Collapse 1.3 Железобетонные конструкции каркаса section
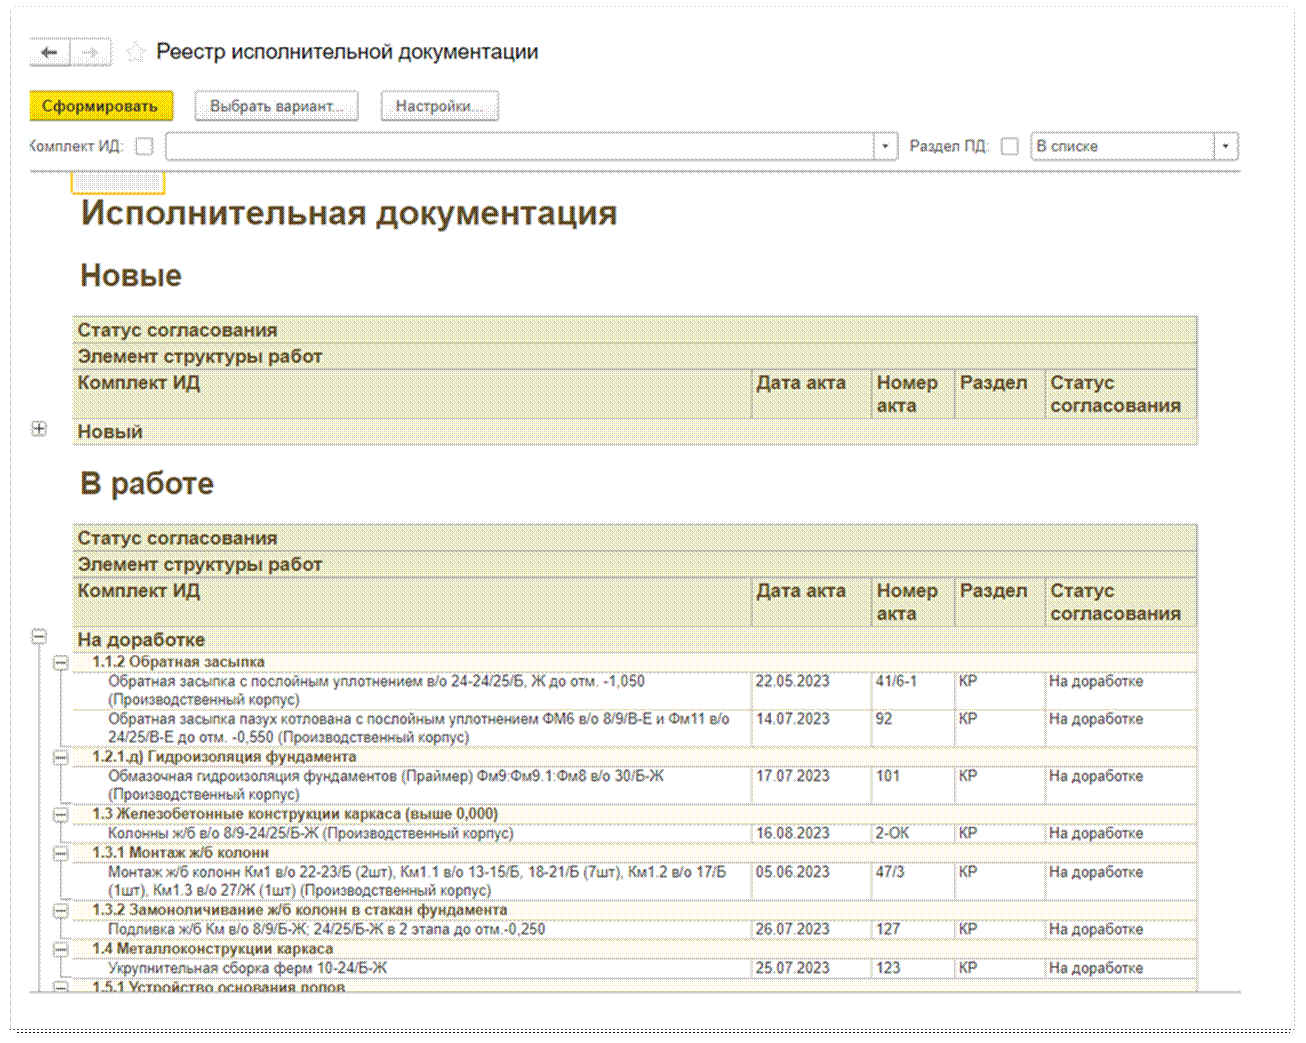Image resolution: width=1306 pixels, height=1043 pixels. pos(61,814)
